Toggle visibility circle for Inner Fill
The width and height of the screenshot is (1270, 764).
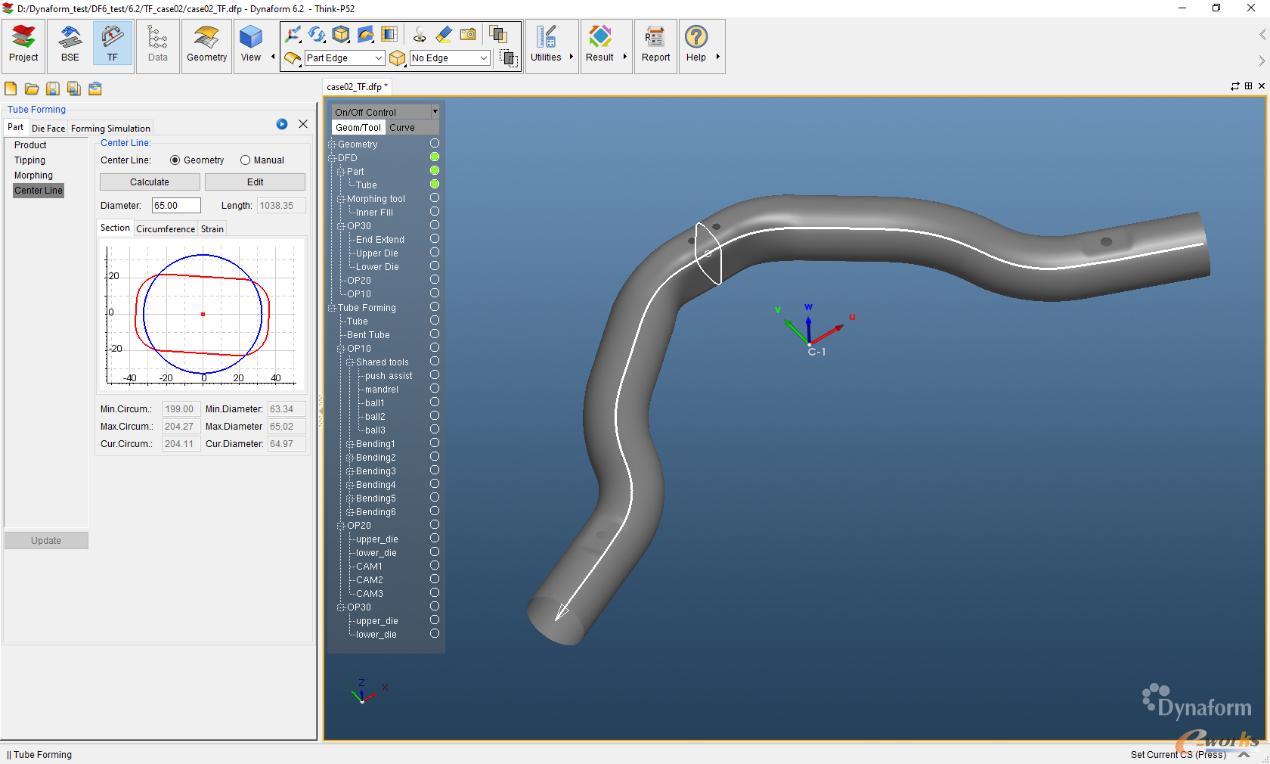pos(434,212)
